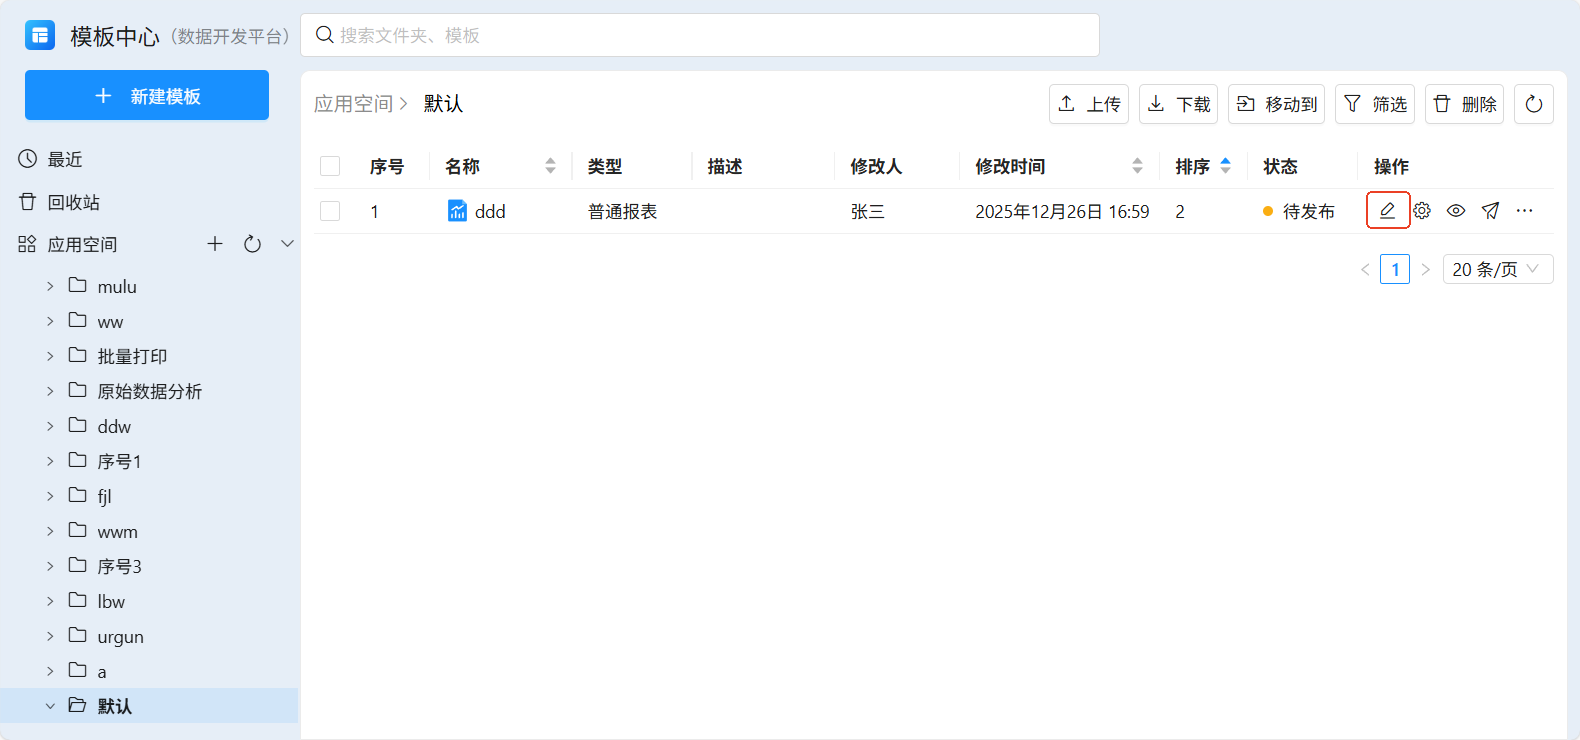Go to 回收站 in sidebar

tap(73, 202)
